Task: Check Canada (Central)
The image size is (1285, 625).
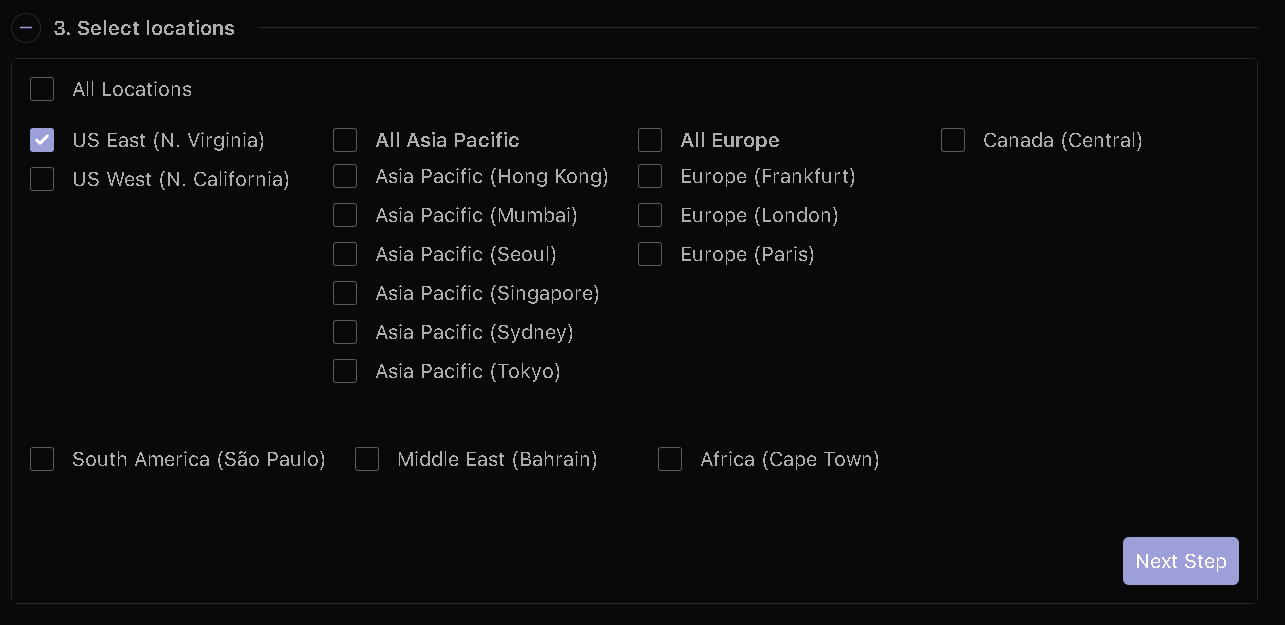Action: (x=953, y=140)
